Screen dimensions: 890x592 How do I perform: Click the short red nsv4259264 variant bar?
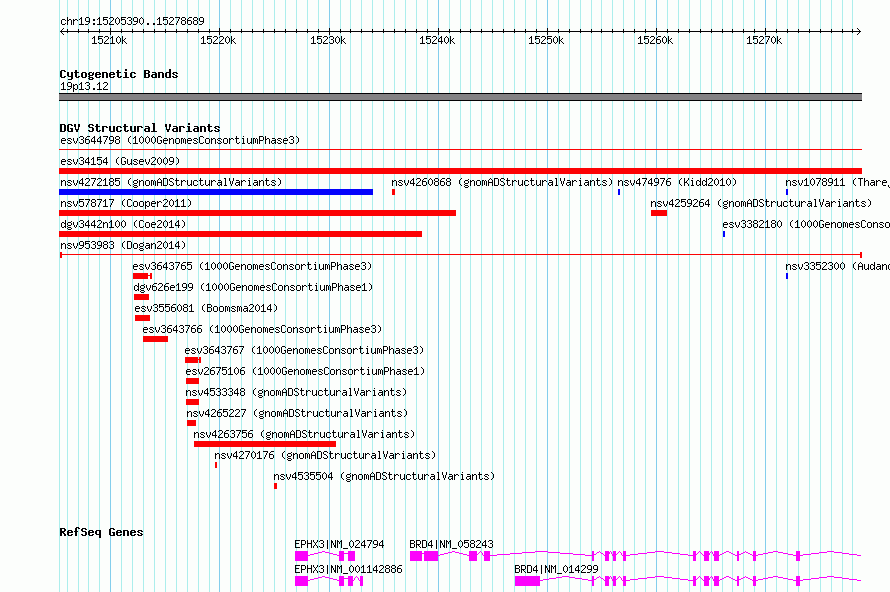[659, 213]
